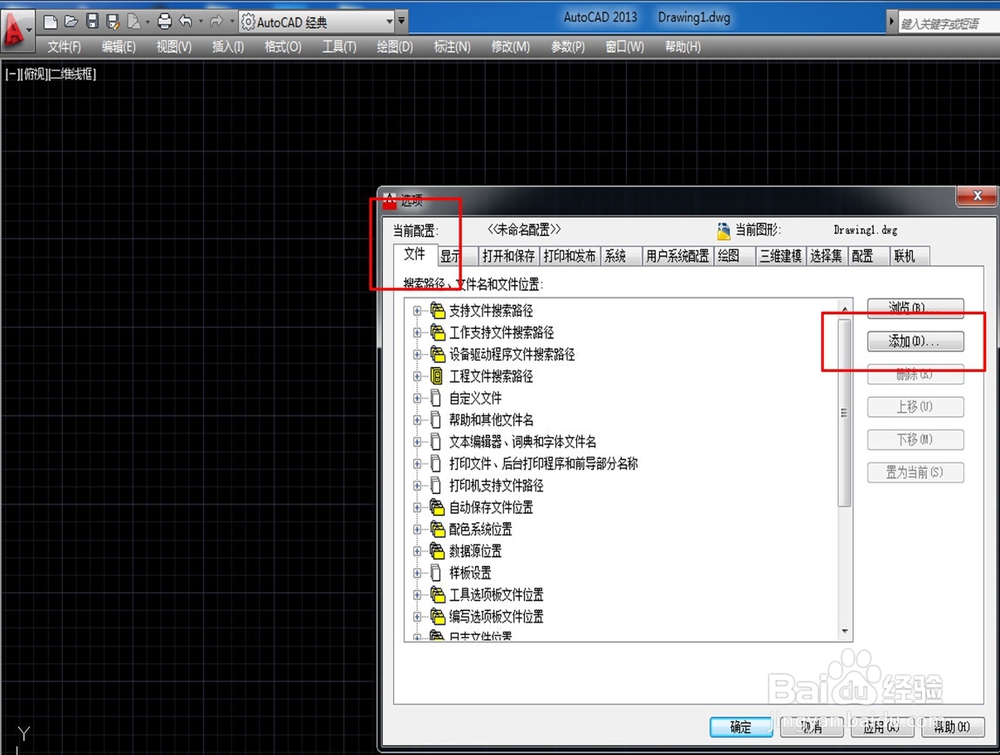Open the 插入(I) menu
Screen dimensions: 1000x755
coord(228,47)
